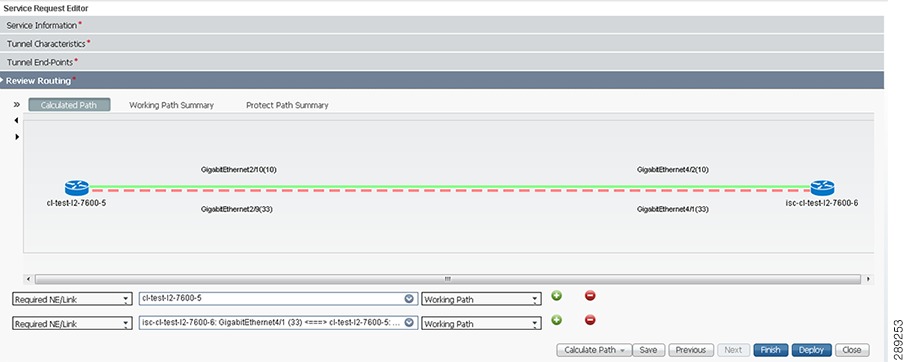905x362 pixels.
Task: Click the Finish button
Action: coord(771,350)
